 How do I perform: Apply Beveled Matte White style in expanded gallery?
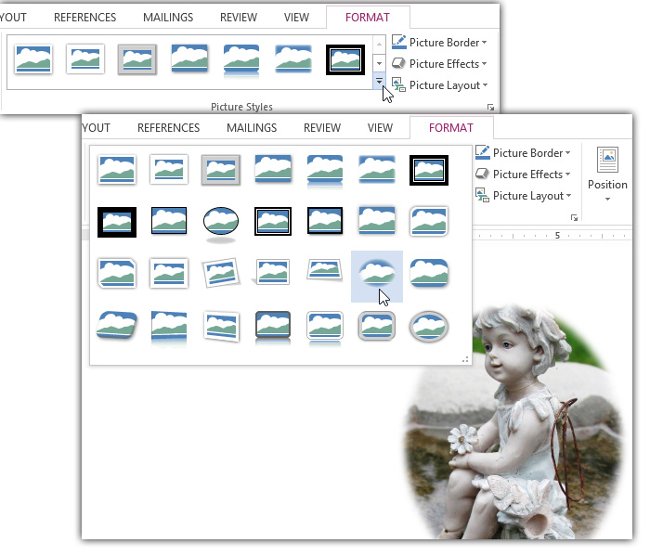169,169
